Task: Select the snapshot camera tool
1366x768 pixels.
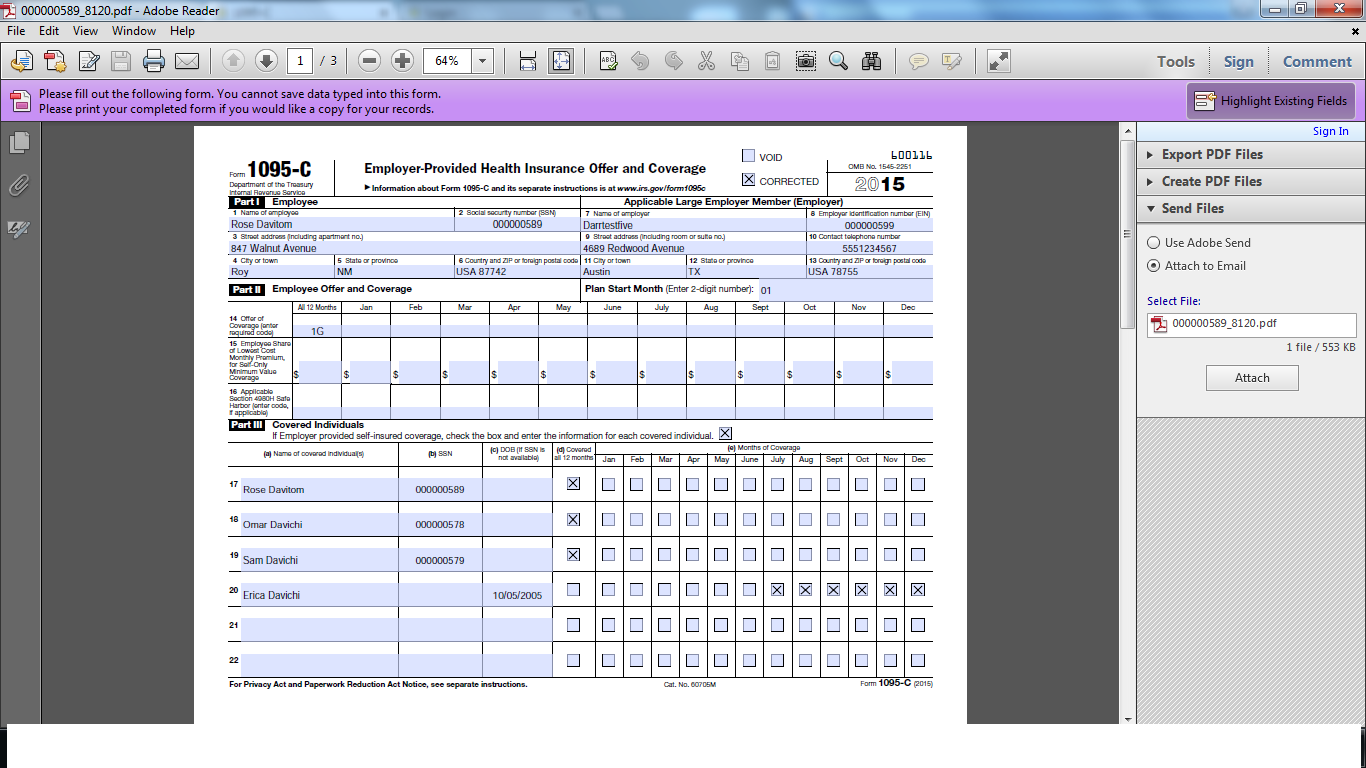Action: pos(805,62)
